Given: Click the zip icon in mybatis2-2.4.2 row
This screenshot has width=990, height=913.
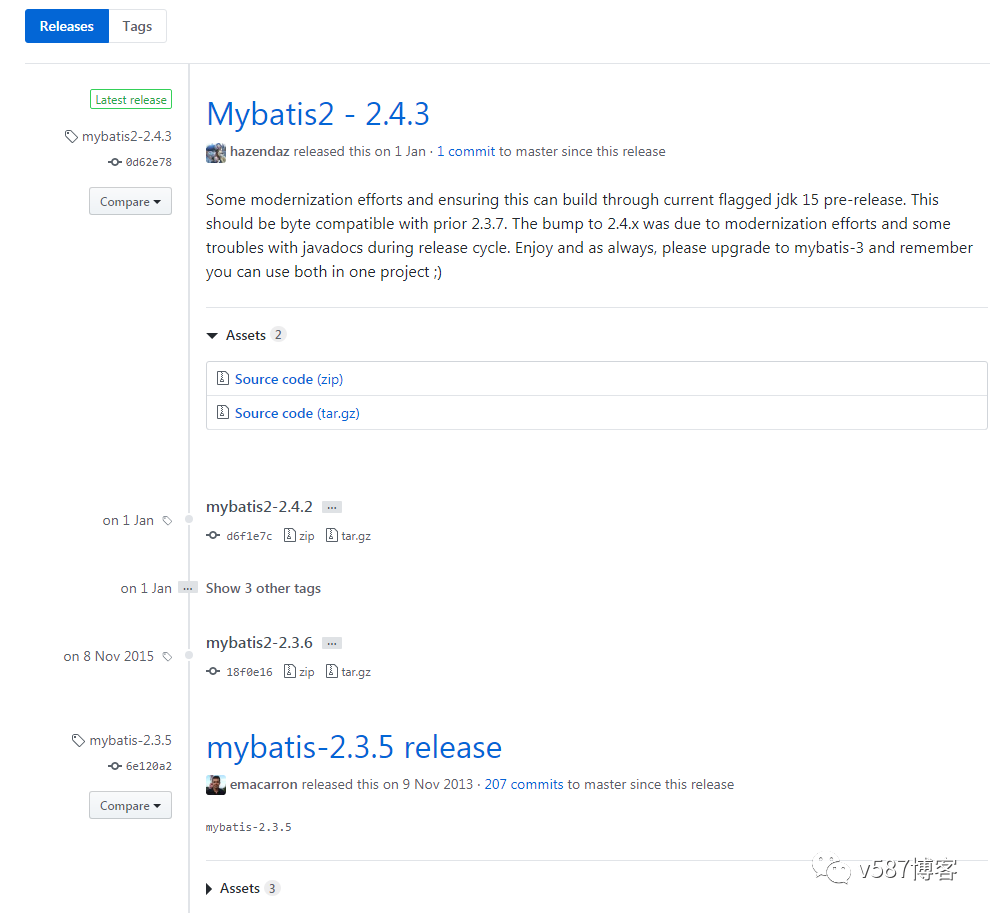Looking at the screenshot, I should coord(290,535).
